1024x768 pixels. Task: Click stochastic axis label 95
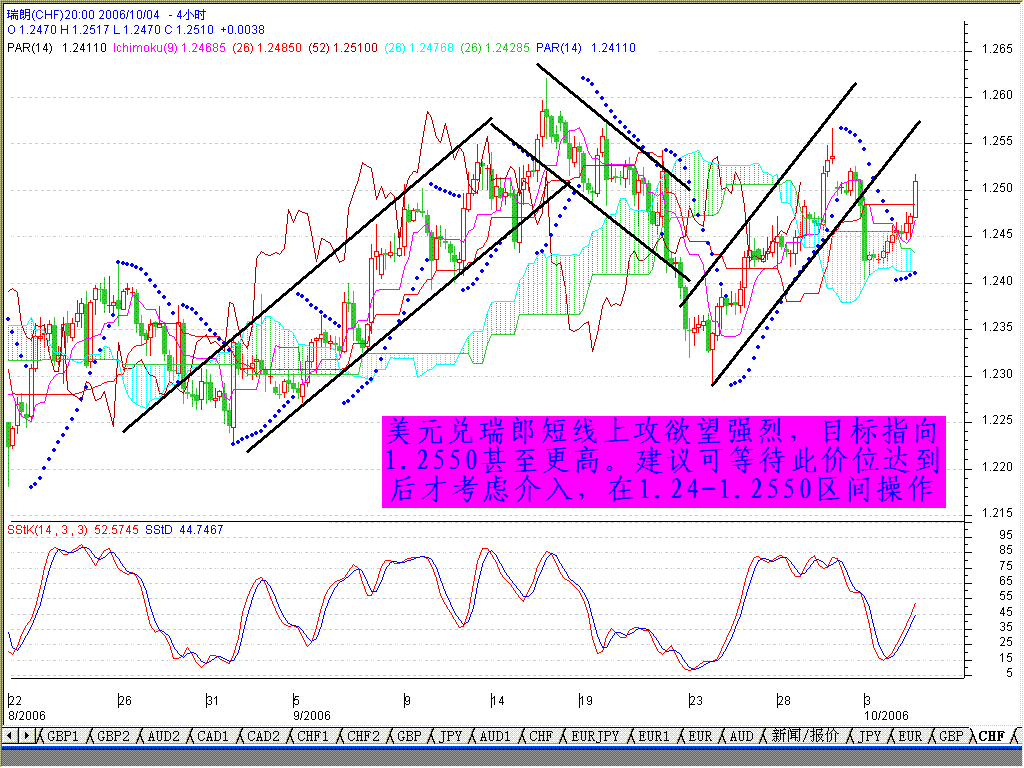(x=1006, y=535)
